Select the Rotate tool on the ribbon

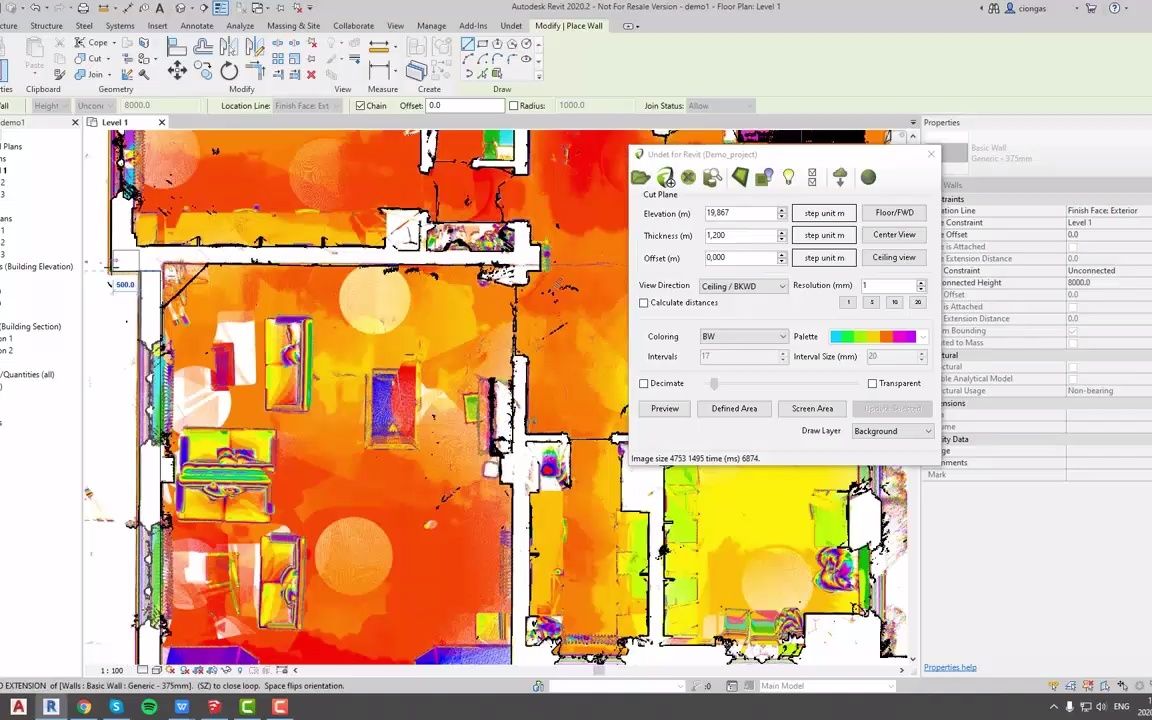click(x=228, y=71)
